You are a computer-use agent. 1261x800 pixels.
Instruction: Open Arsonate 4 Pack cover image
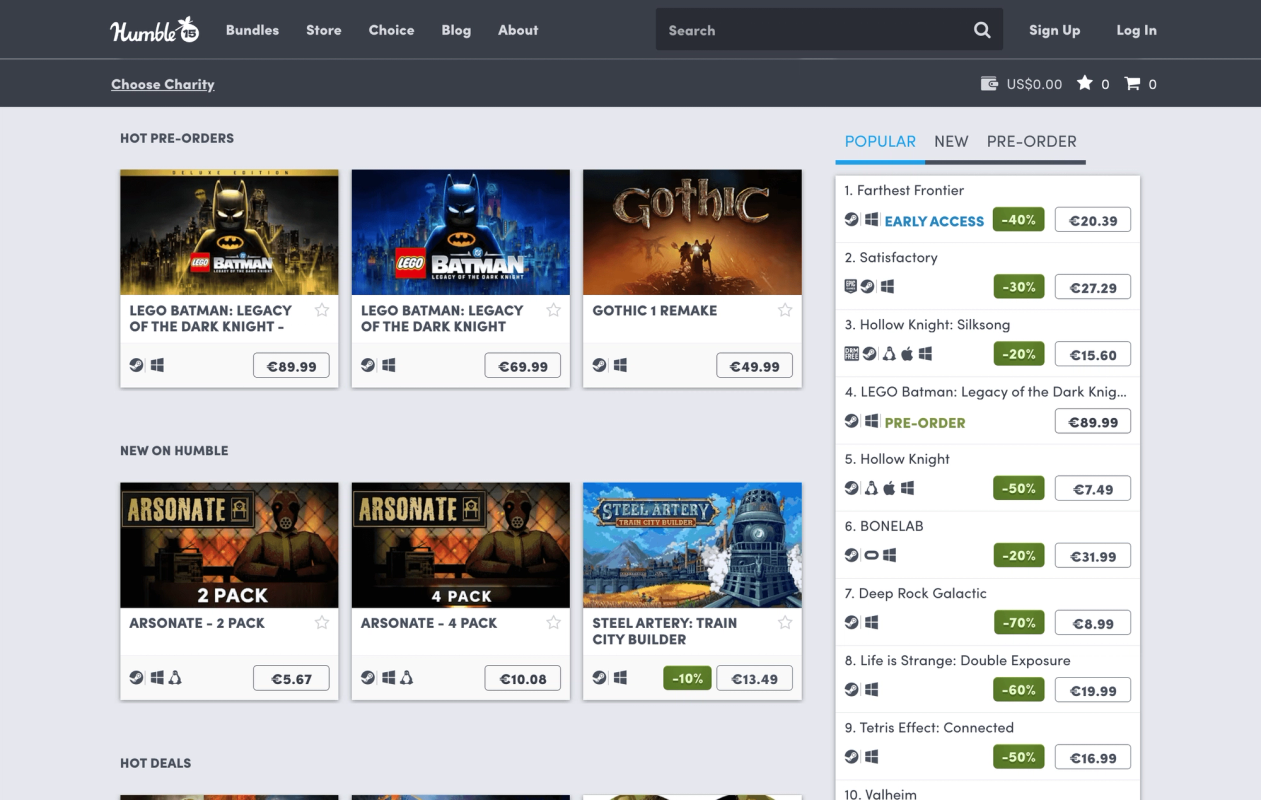pyautogui.click(x=461, y=545)
